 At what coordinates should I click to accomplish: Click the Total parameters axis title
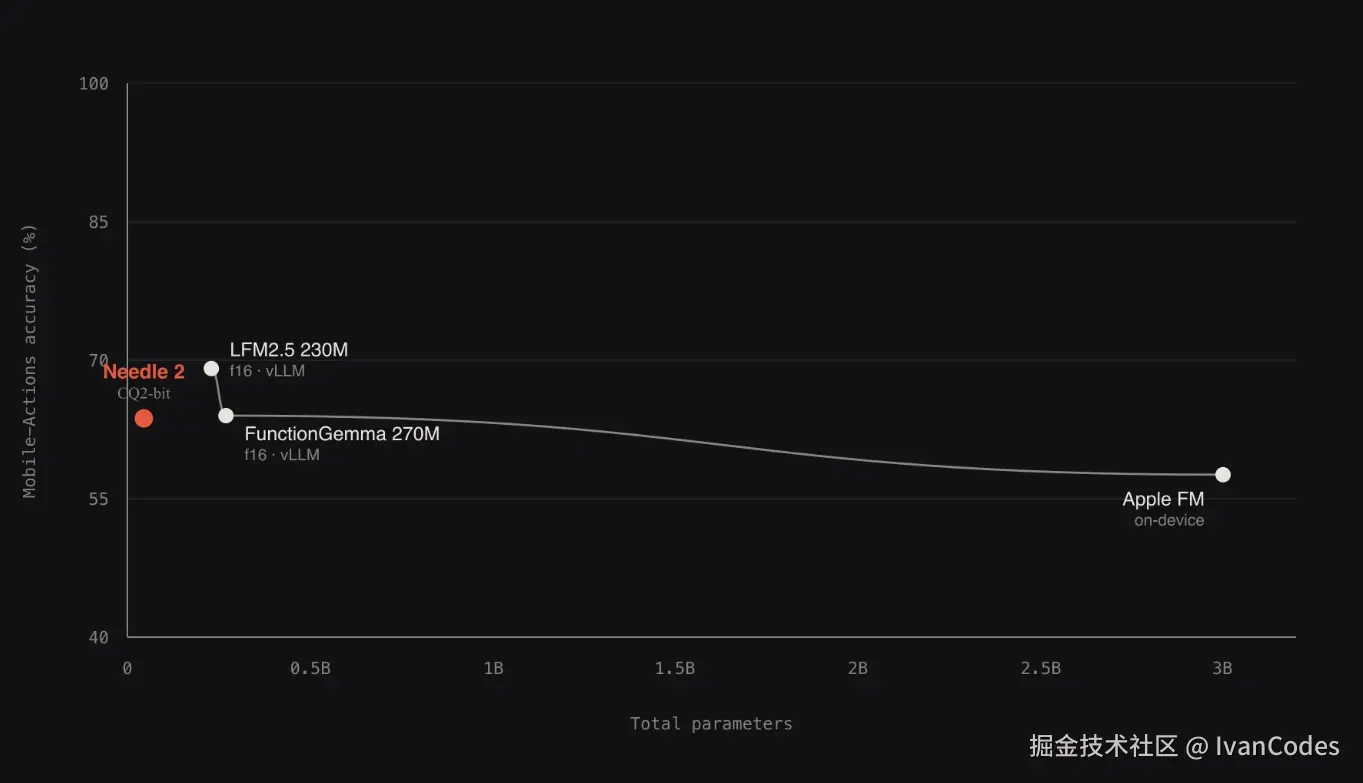(x=711, y=724)
